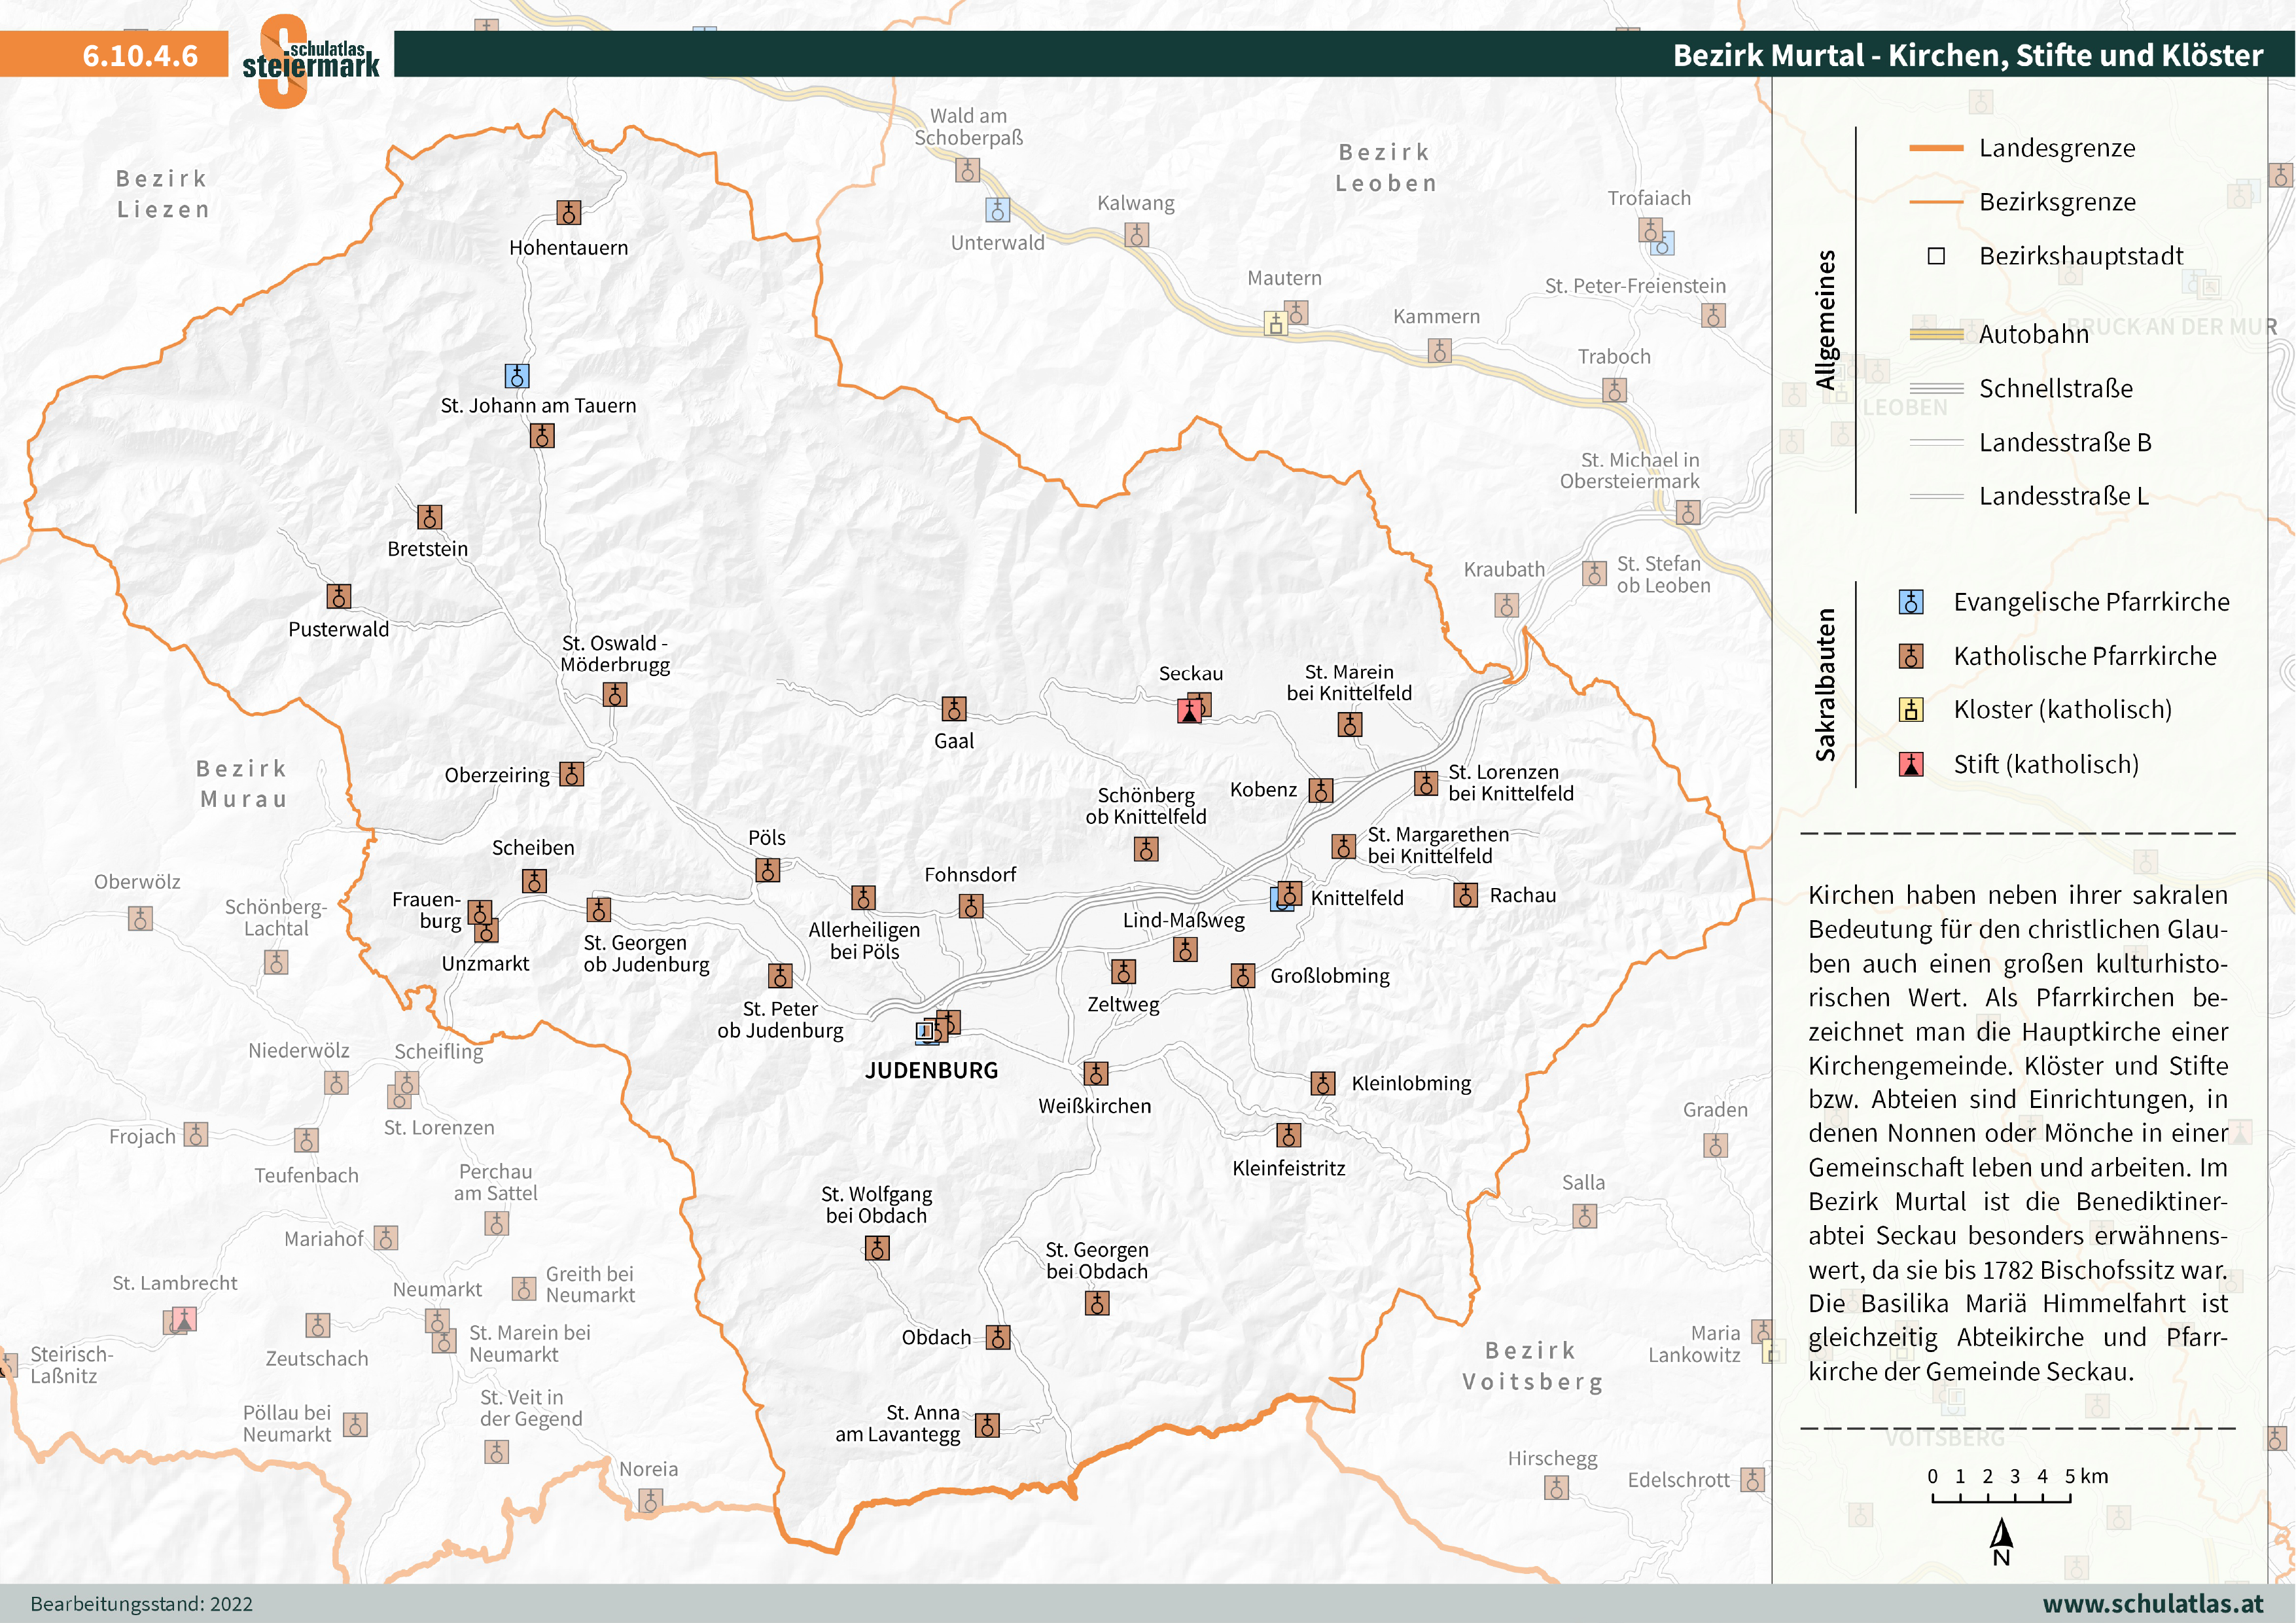2296x1623 pixels.
Task: Click the St. Anna am Lavantegg church icon
Action: pyautogui.click(x=987, y=1425)
